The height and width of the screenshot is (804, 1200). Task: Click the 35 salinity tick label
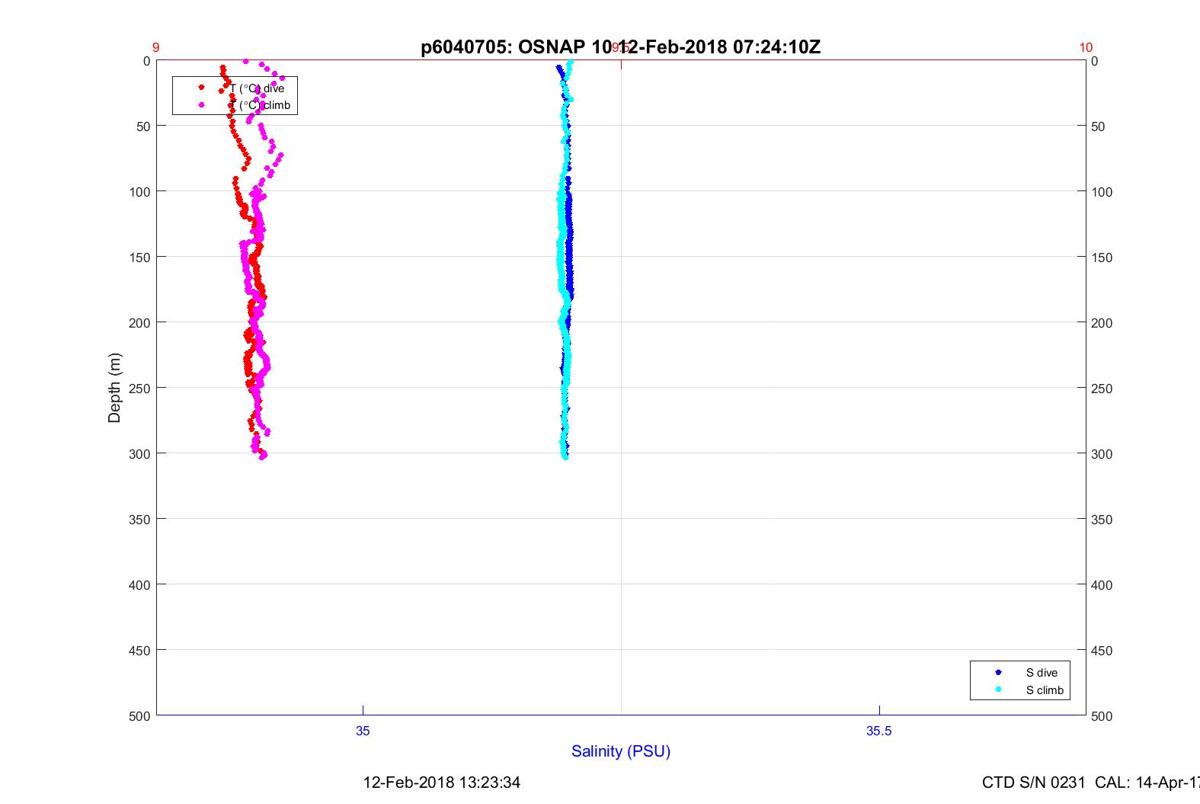363,731
